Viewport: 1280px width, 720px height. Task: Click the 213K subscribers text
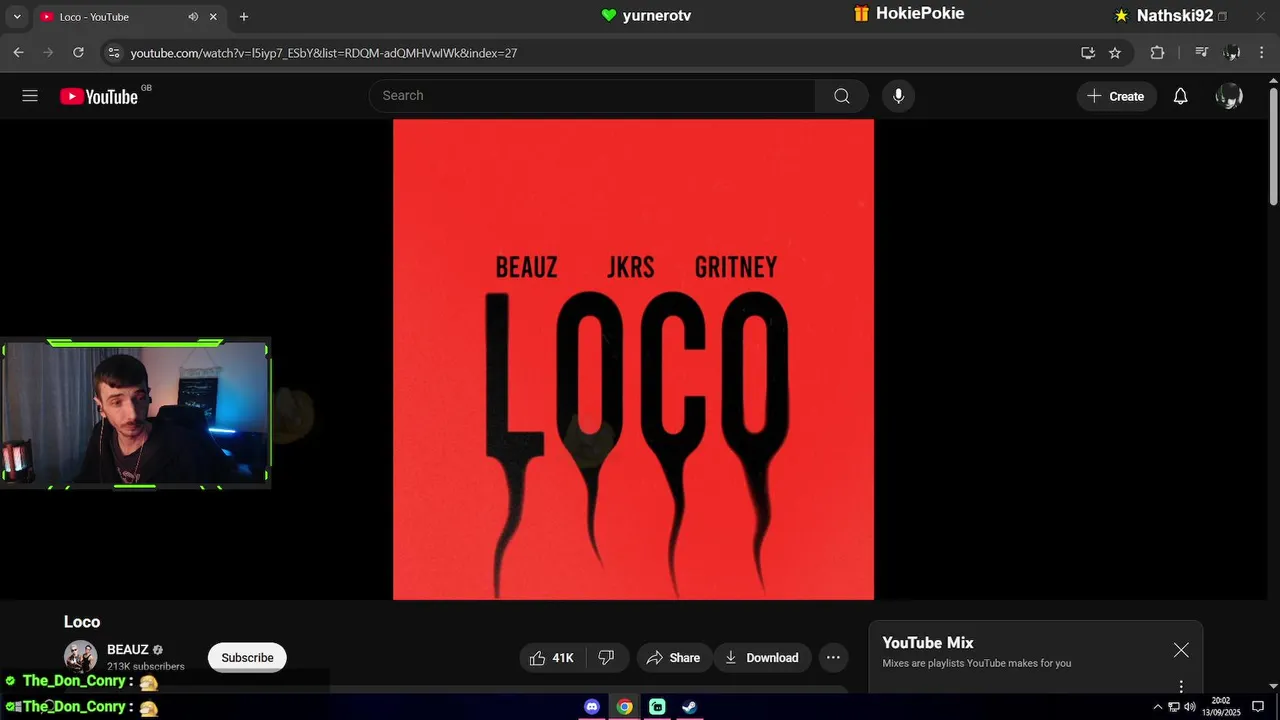point(146,666)
